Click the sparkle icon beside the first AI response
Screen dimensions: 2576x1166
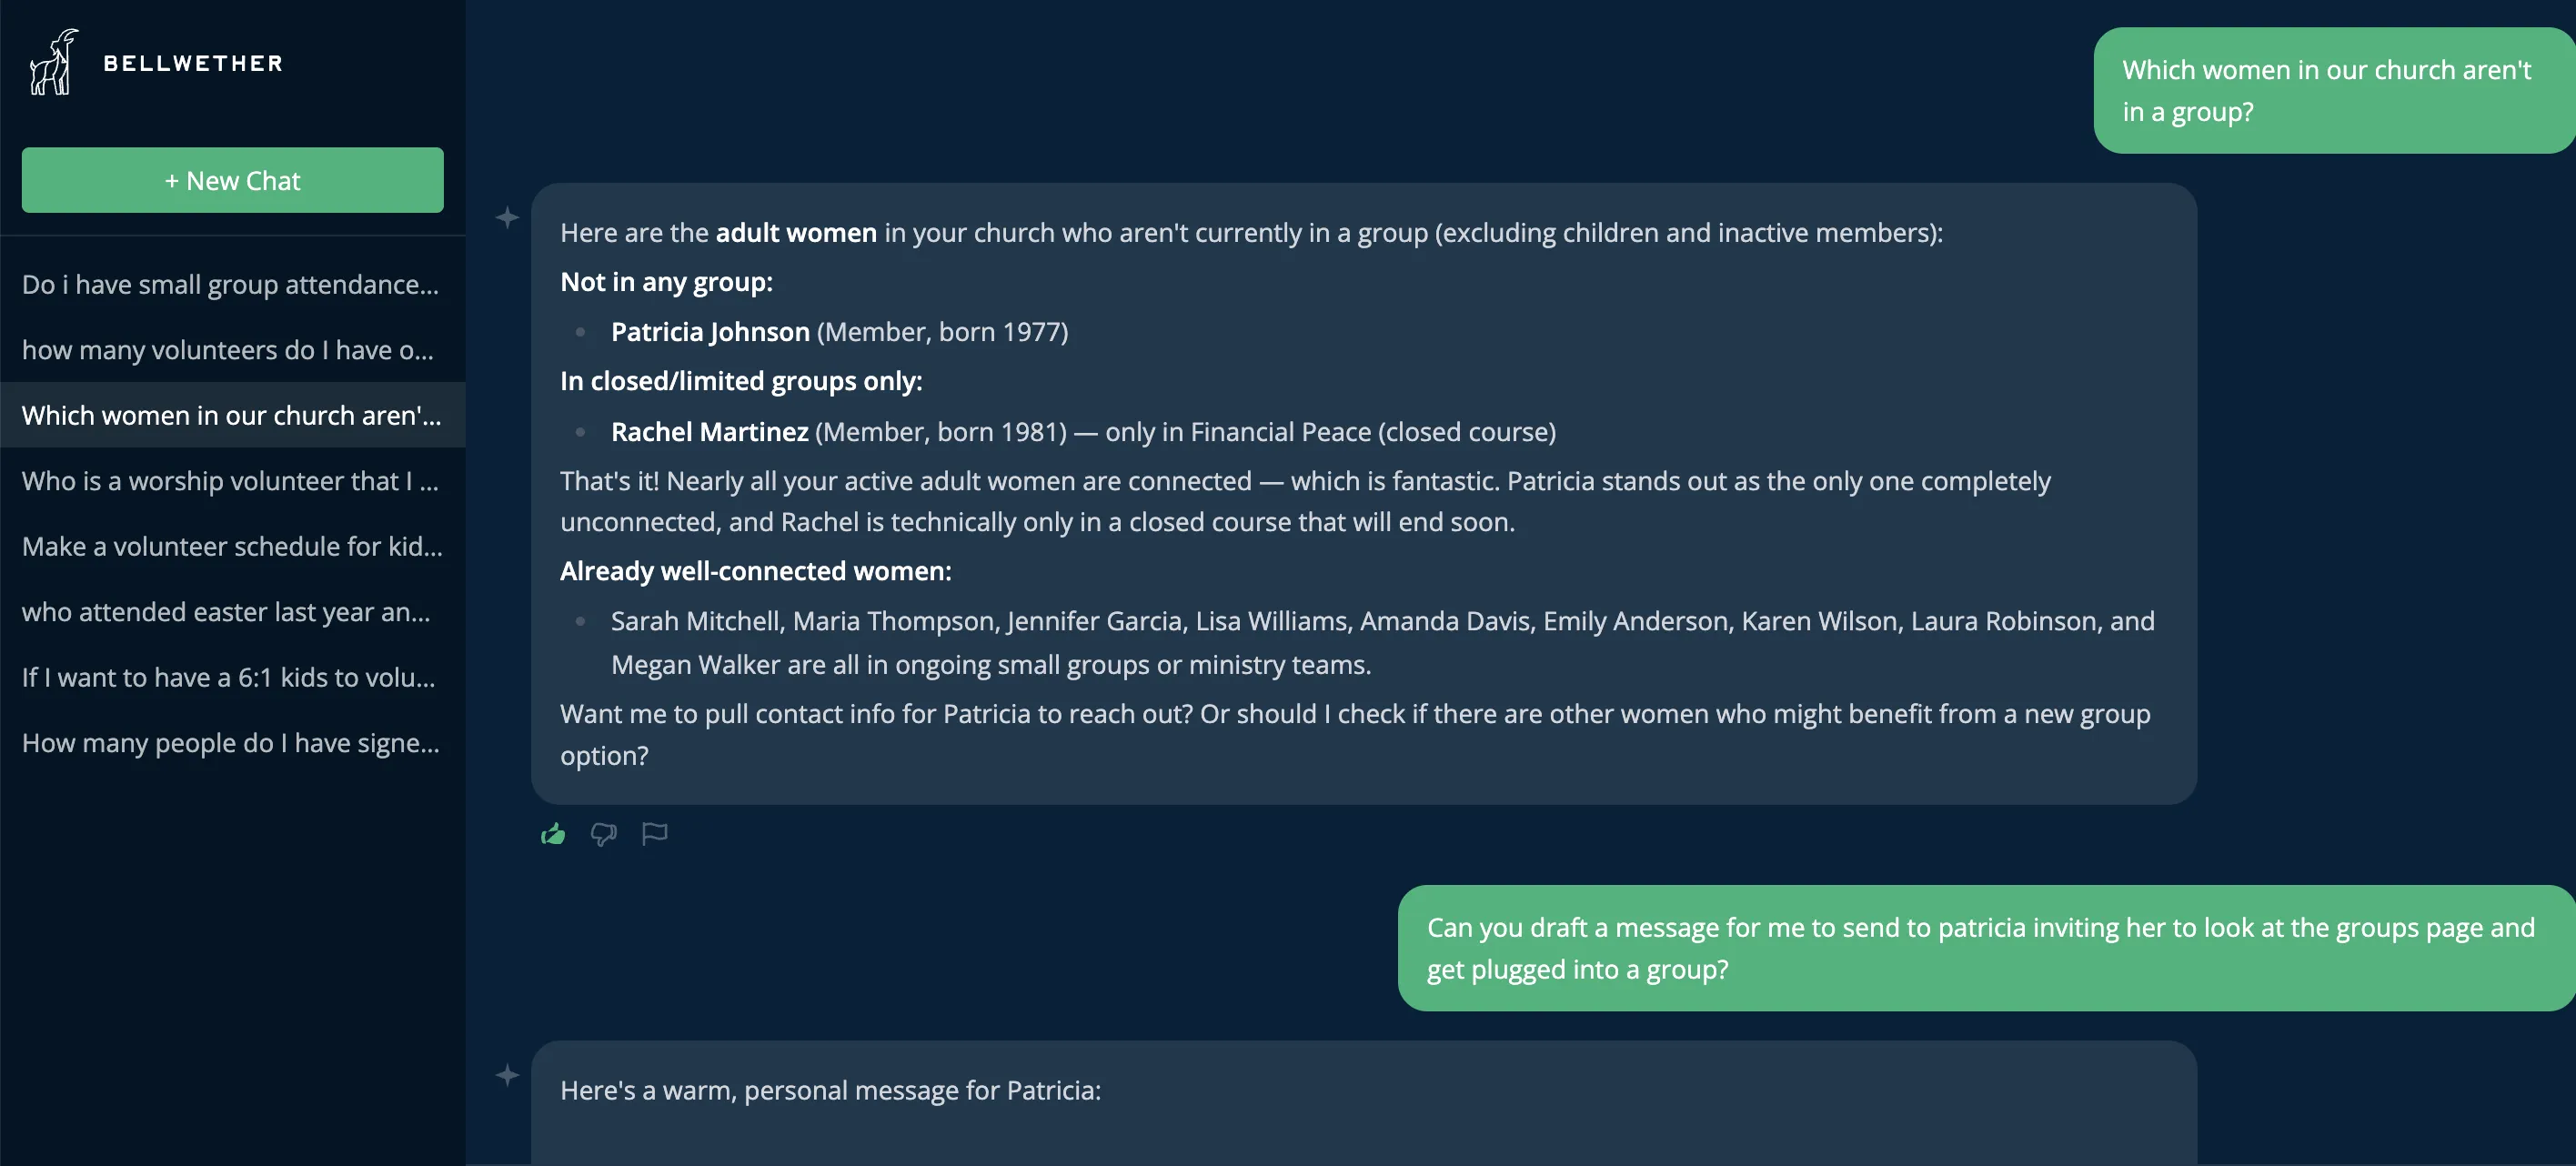(x=508, y=218)
